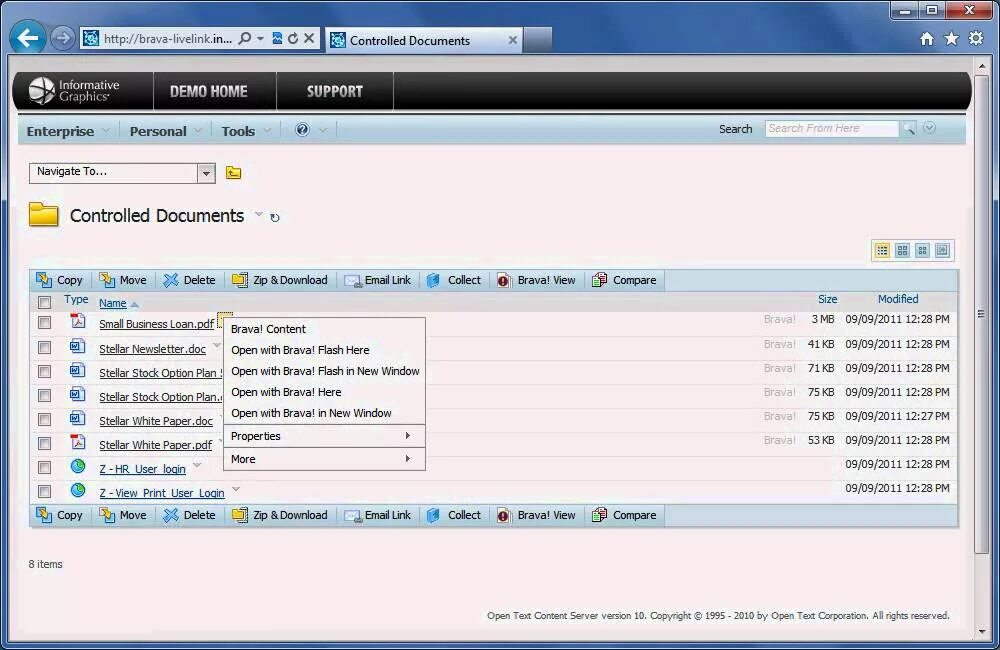The width and height of the screenshot is (1000, 650).
Task: Open the Small Business Loan.pdf link
Action: pos(157,324)
